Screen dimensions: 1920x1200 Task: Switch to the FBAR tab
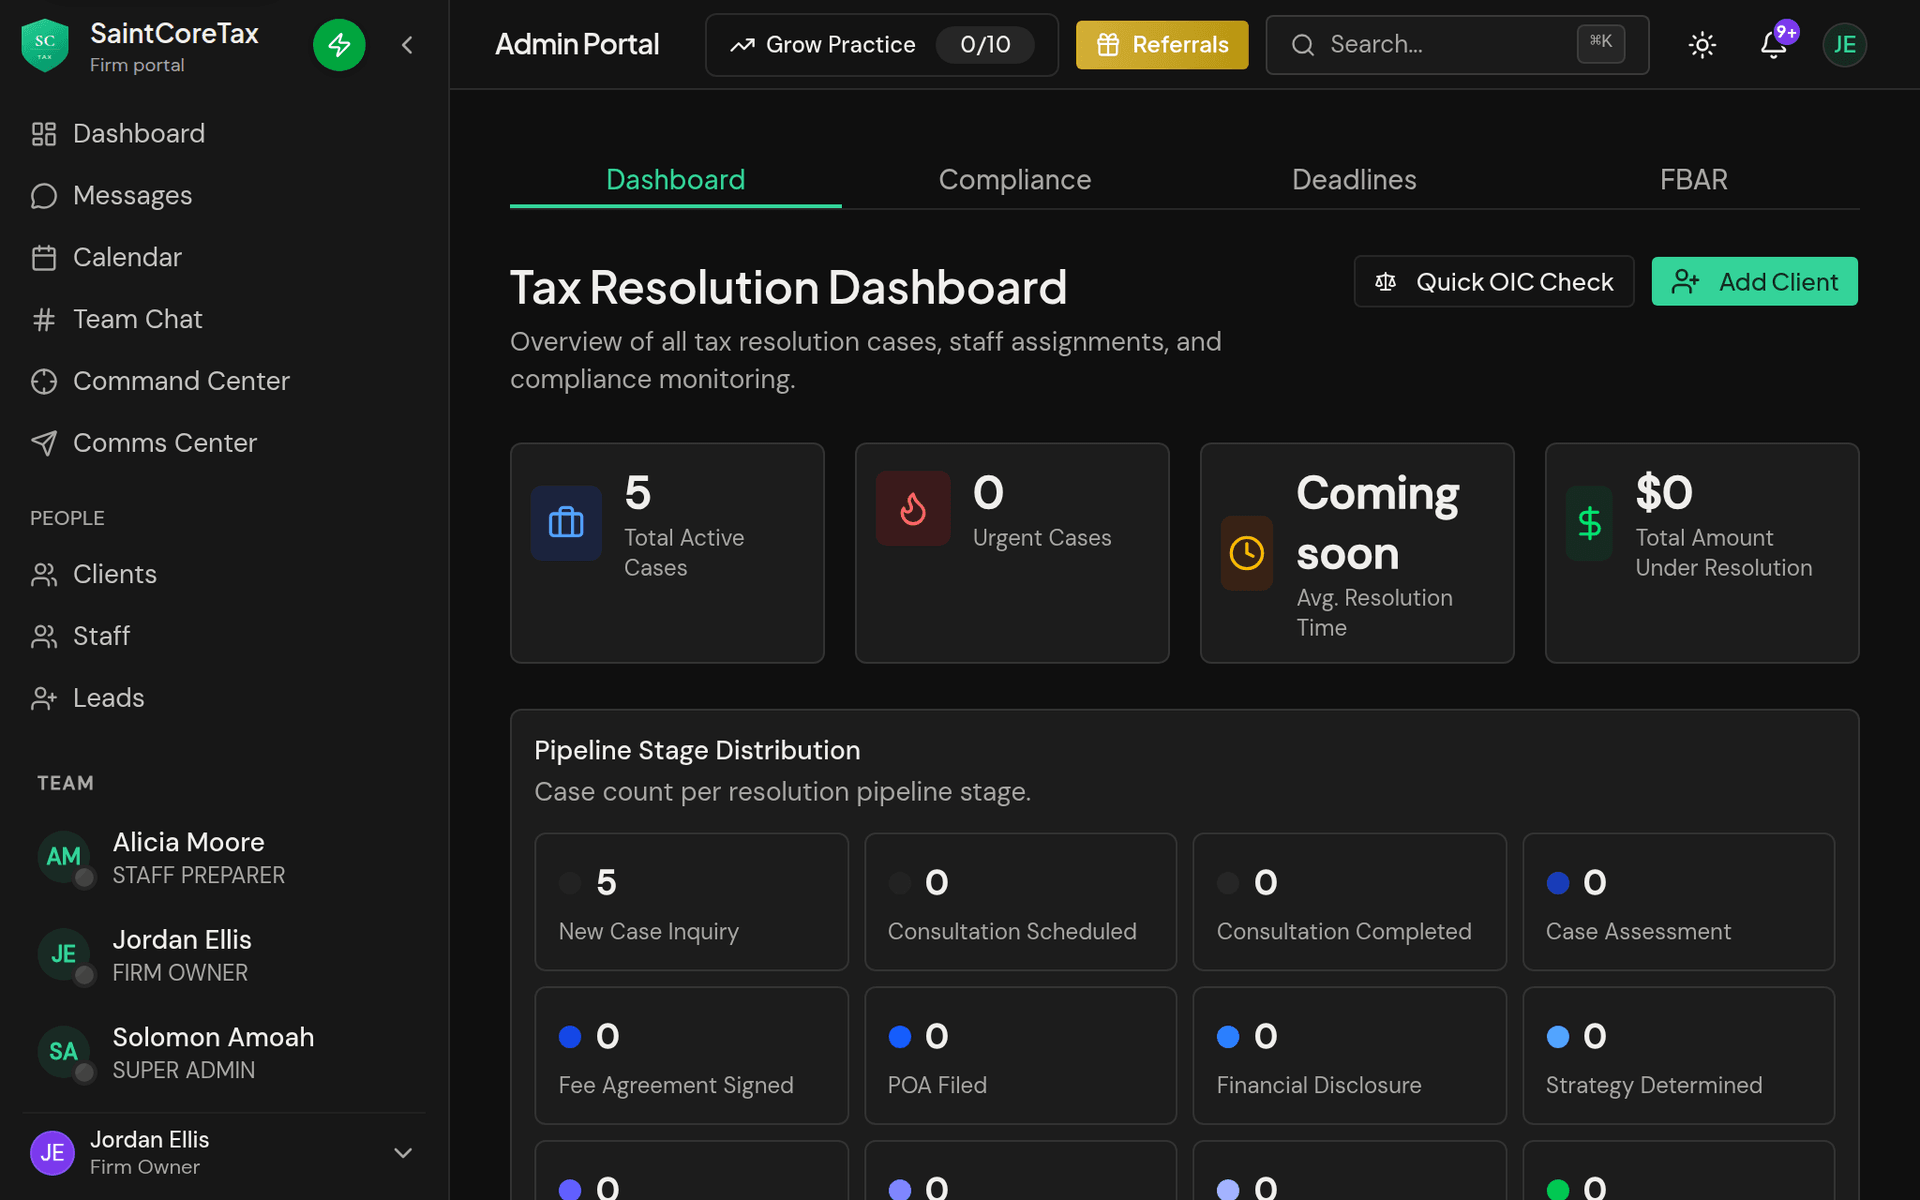click(x=1694, y=180)
